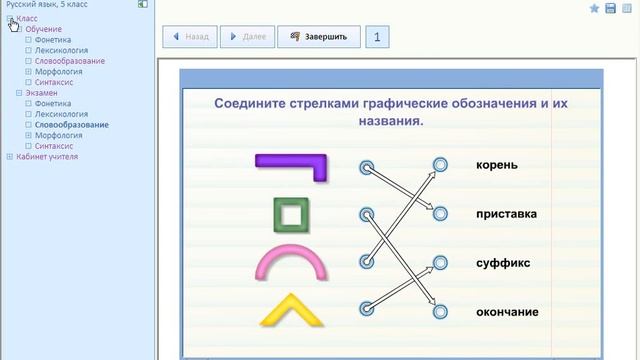The height and width of the screenshot is (360, 640).
Task: Click the star favorite icon
Action: tap(594, 8)
